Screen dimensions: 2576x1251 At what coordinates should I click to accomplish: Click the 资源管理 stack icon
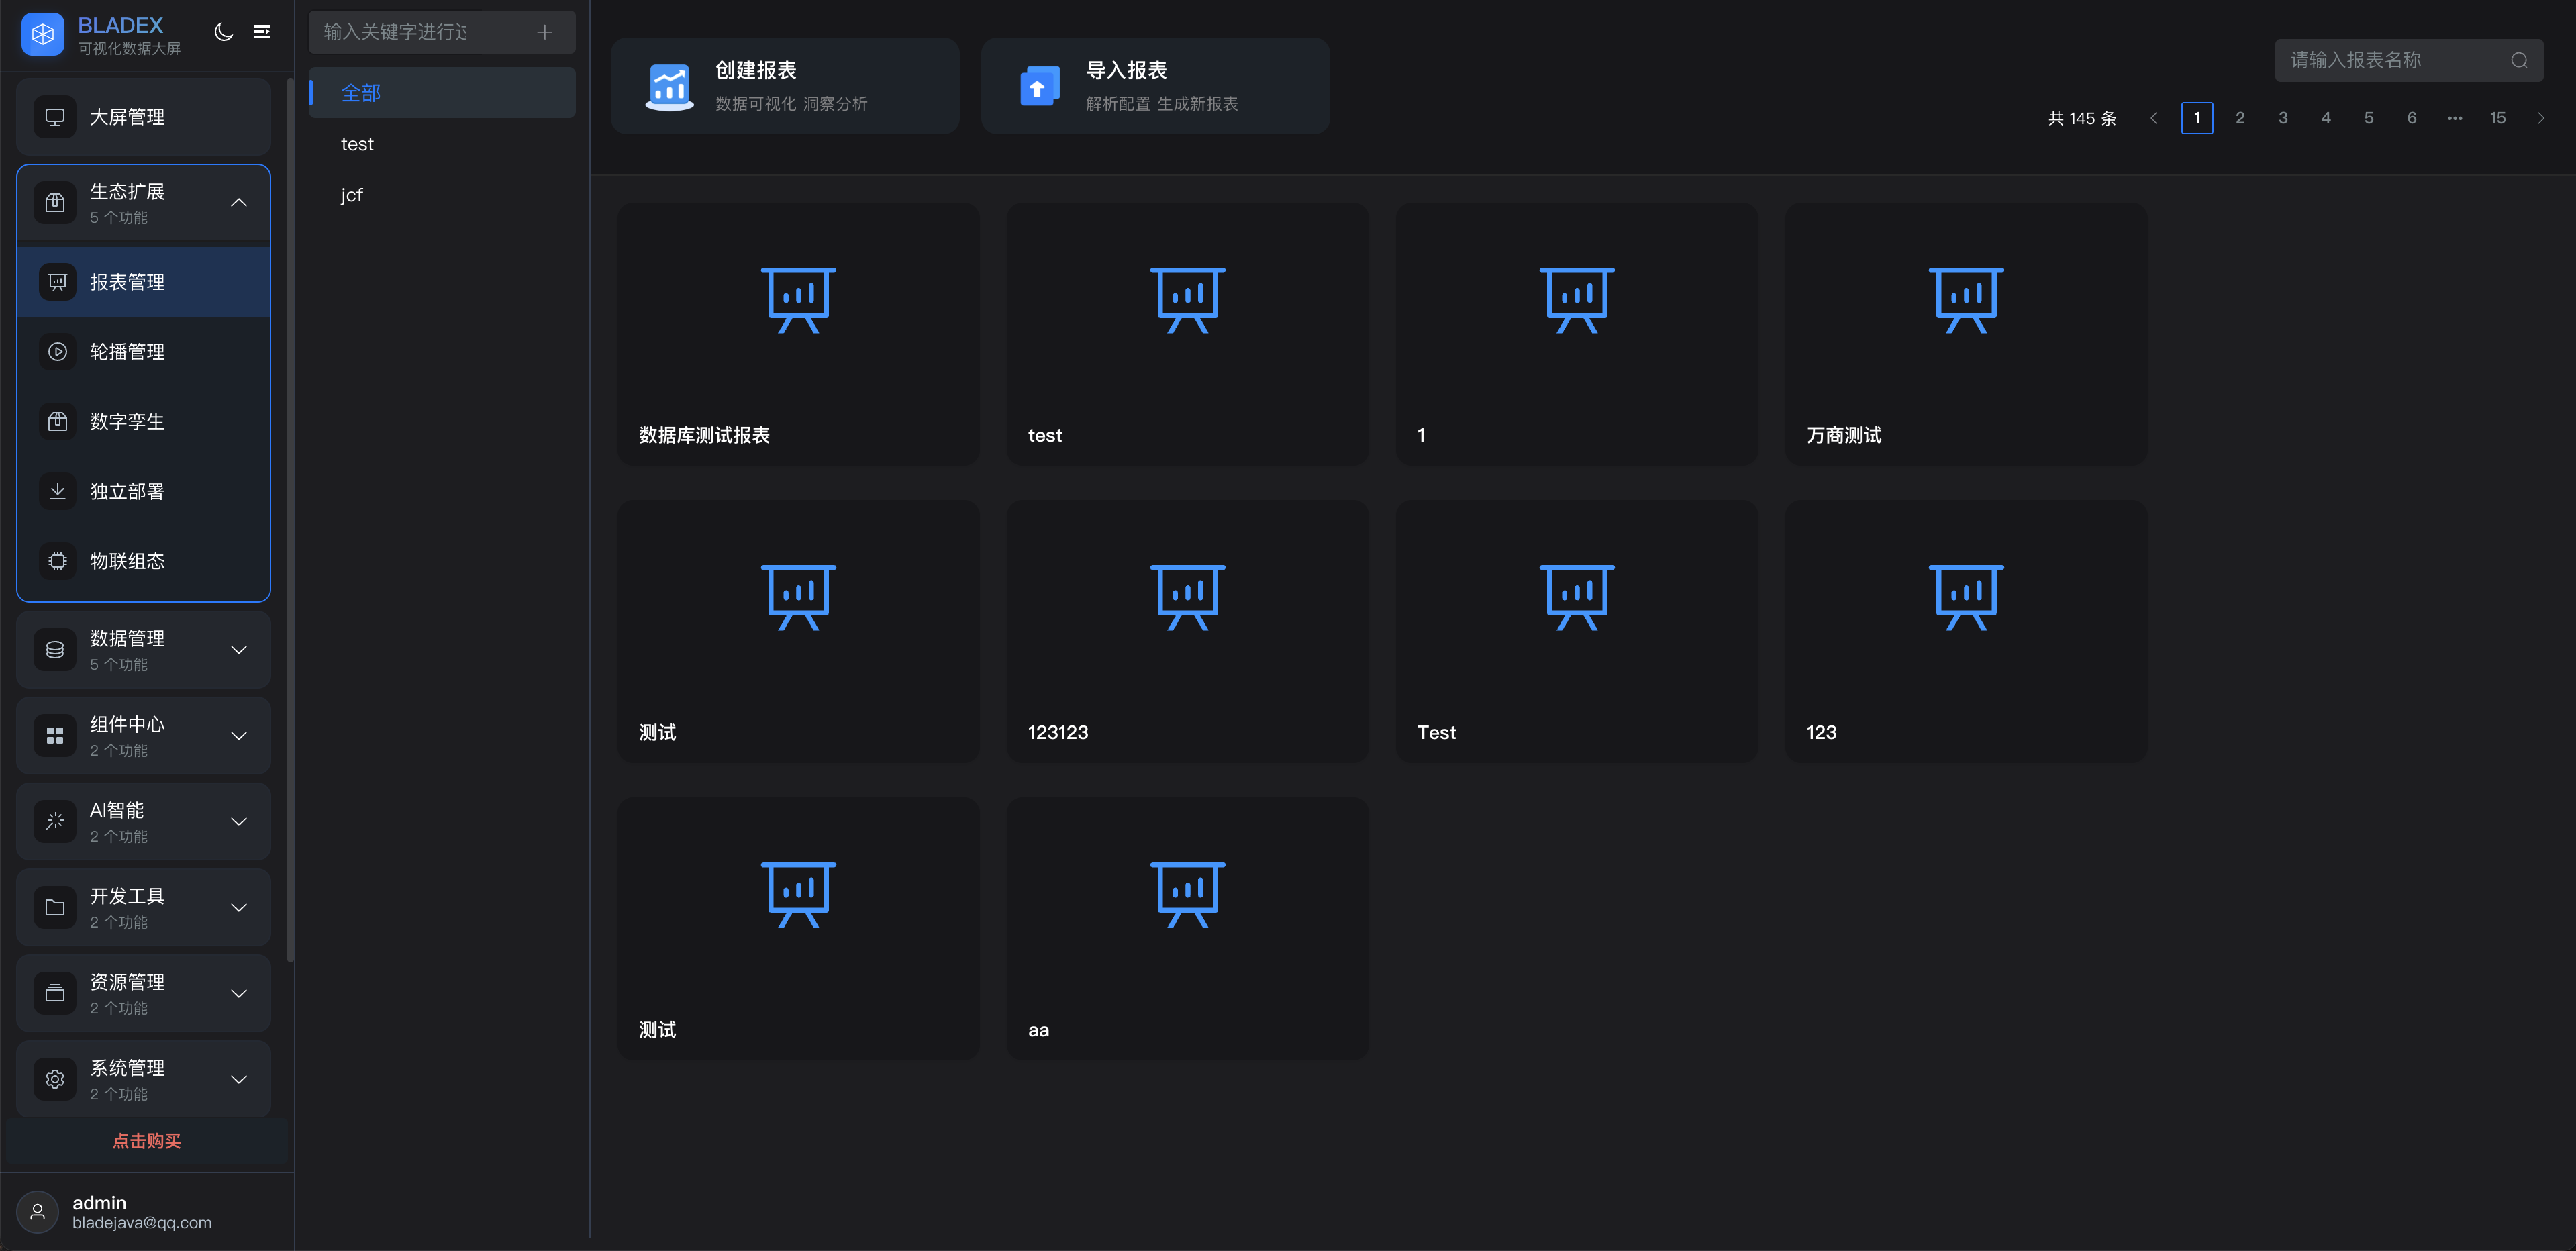pos(55,994)
